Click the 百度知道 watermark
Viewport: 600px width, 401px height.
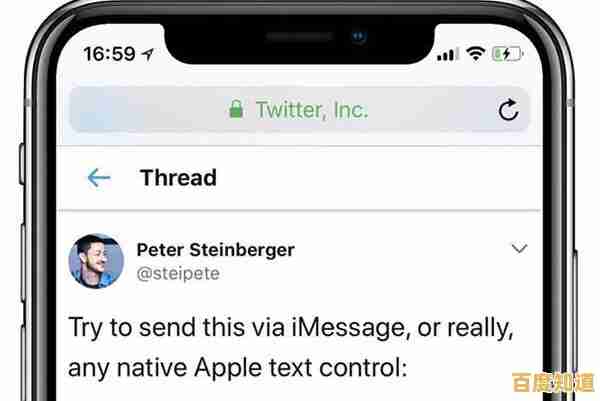pos(552,381)
